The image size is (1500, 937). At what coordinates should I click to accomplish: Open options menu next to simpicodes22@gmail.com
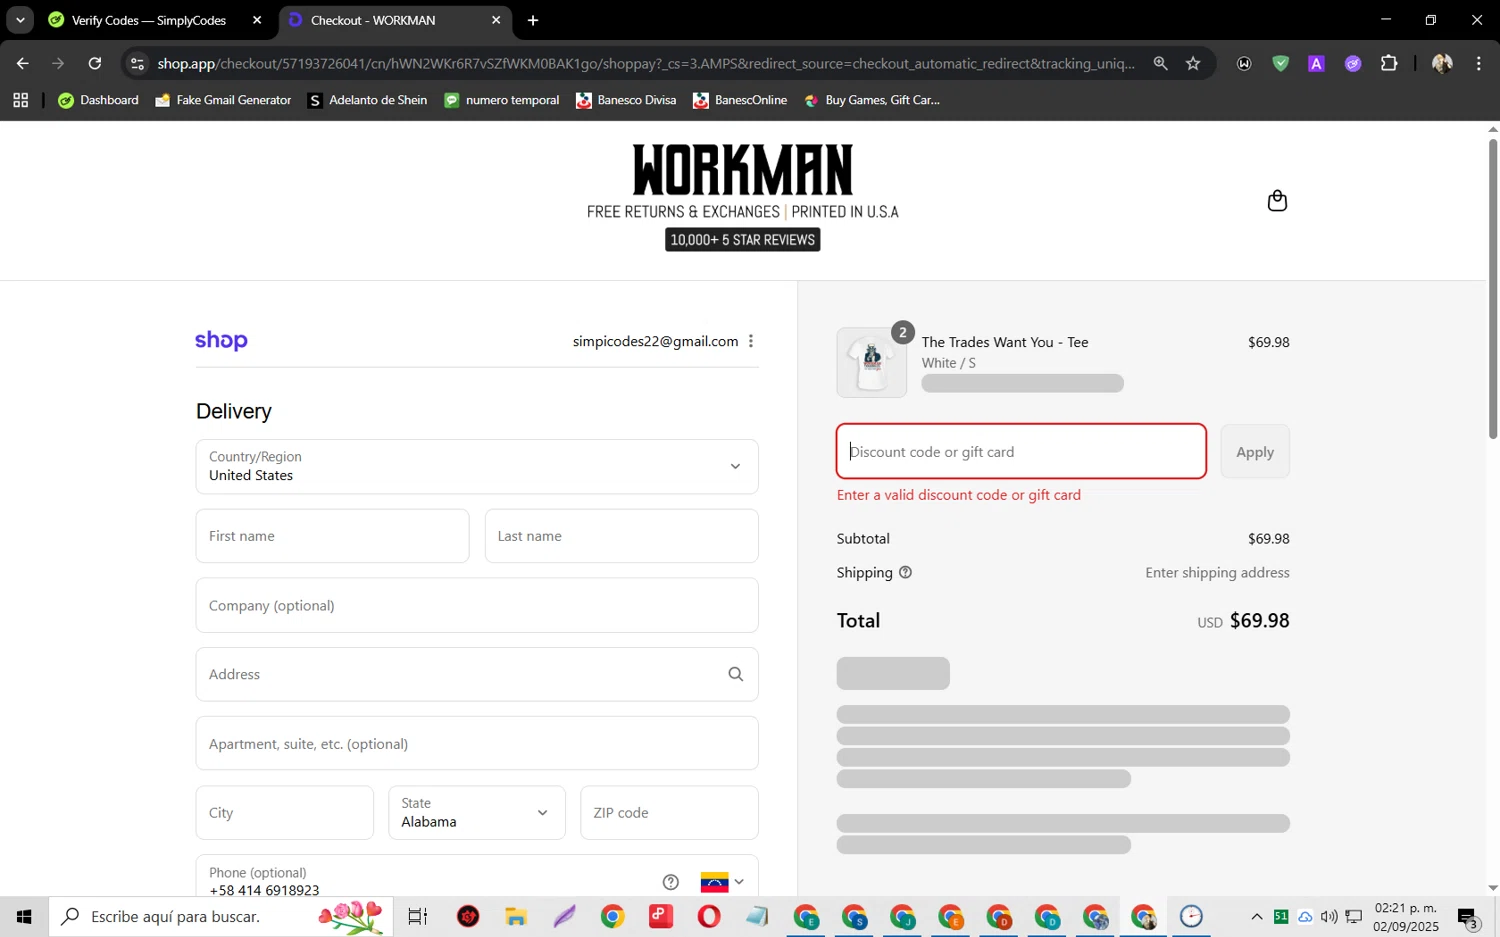point(751,341)
